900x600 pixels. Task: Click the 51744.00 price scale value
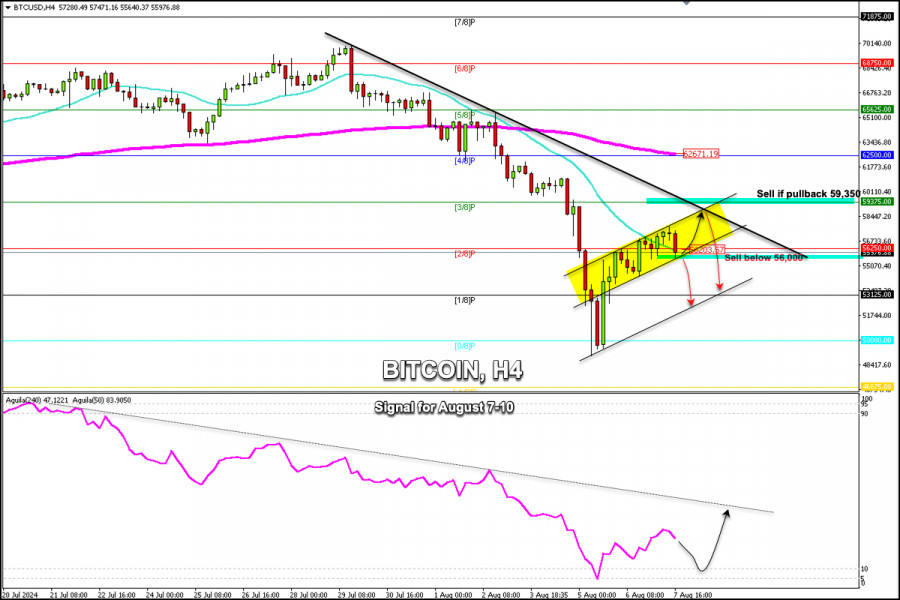[x=876, y=315]
